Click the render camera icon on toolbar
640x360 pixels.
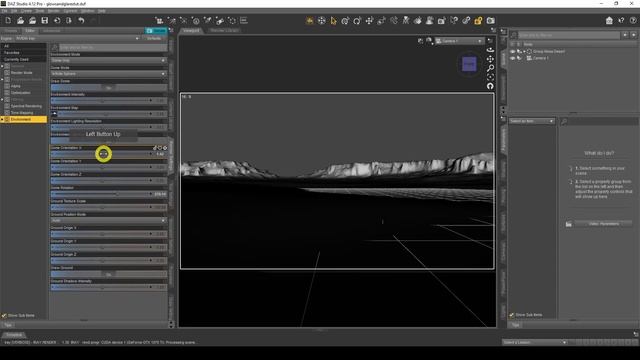click(x=490, y=20)
